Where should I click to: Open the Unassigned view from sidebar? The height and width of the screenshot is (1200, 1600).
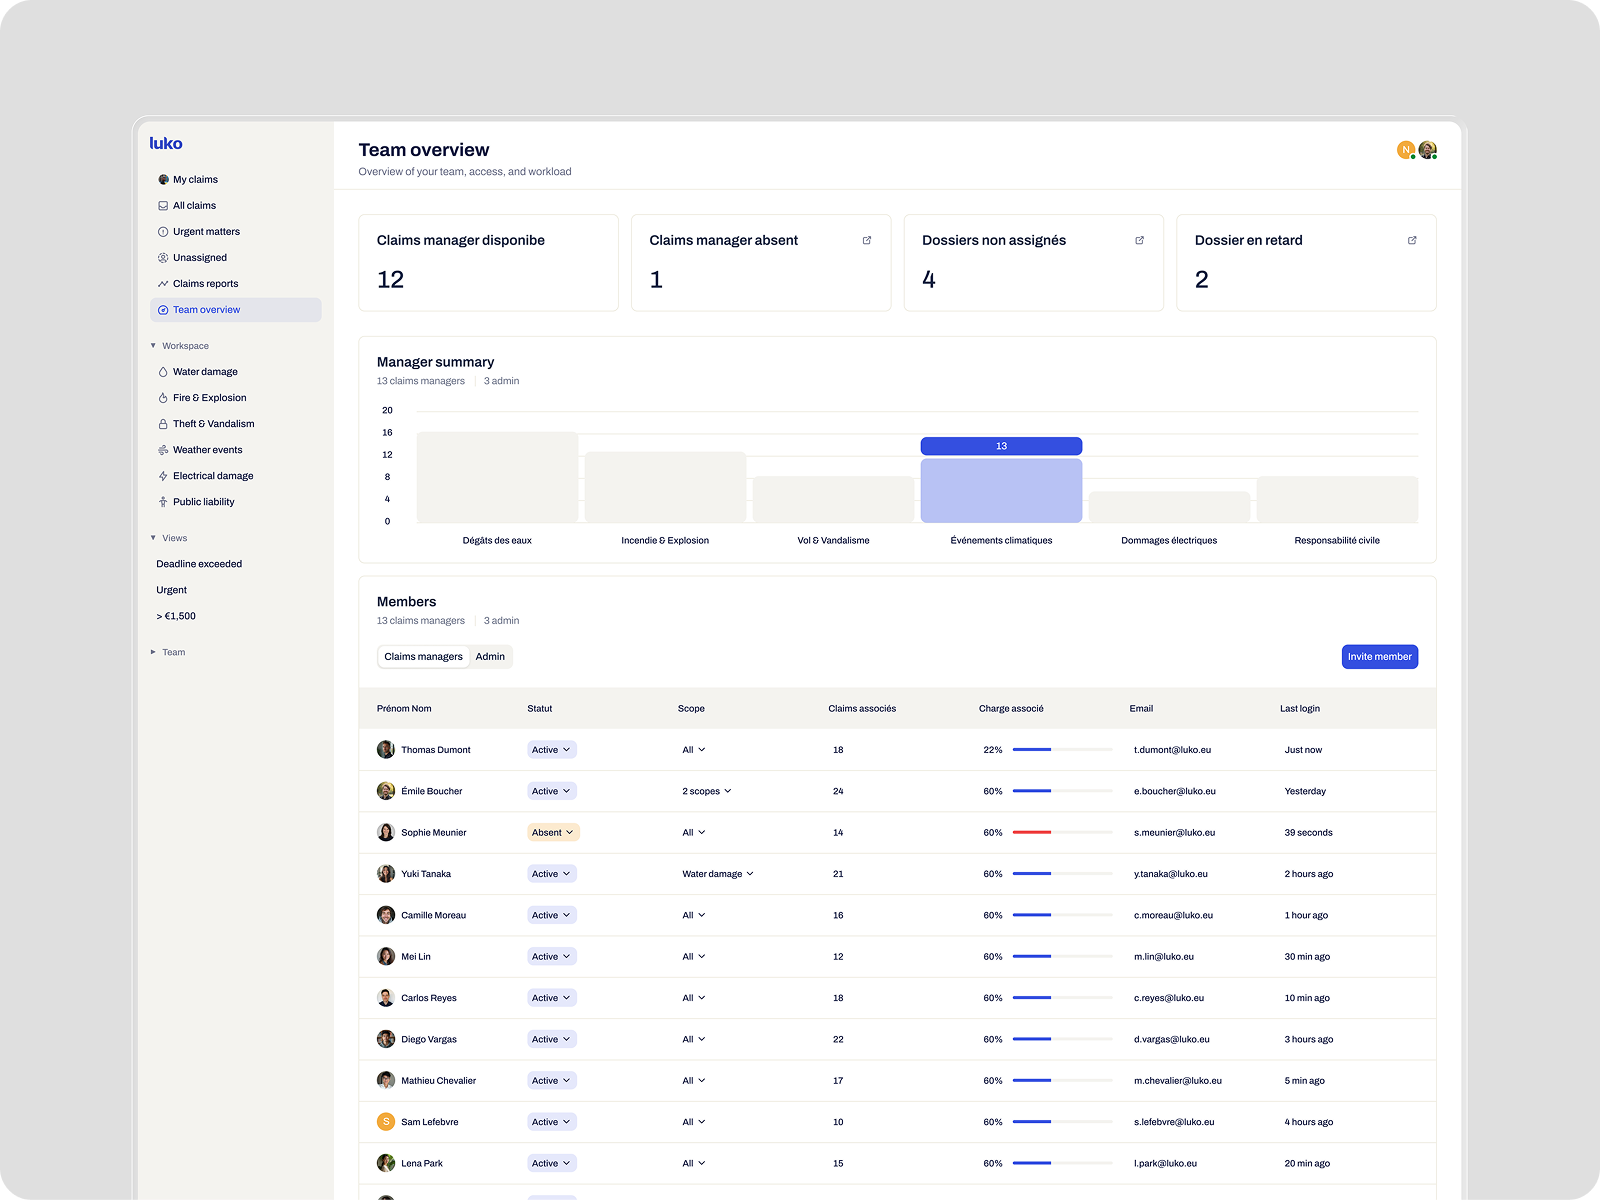[199, 257]
